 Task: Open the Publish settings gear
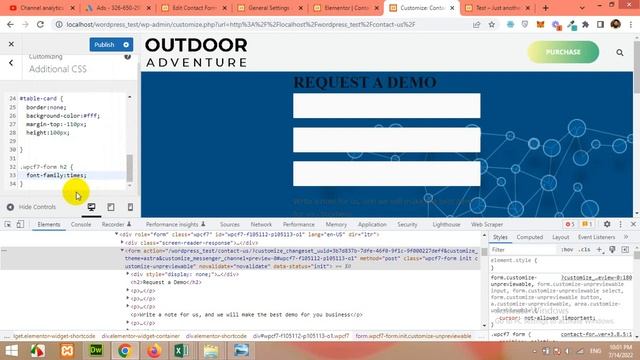coord(126,44)
